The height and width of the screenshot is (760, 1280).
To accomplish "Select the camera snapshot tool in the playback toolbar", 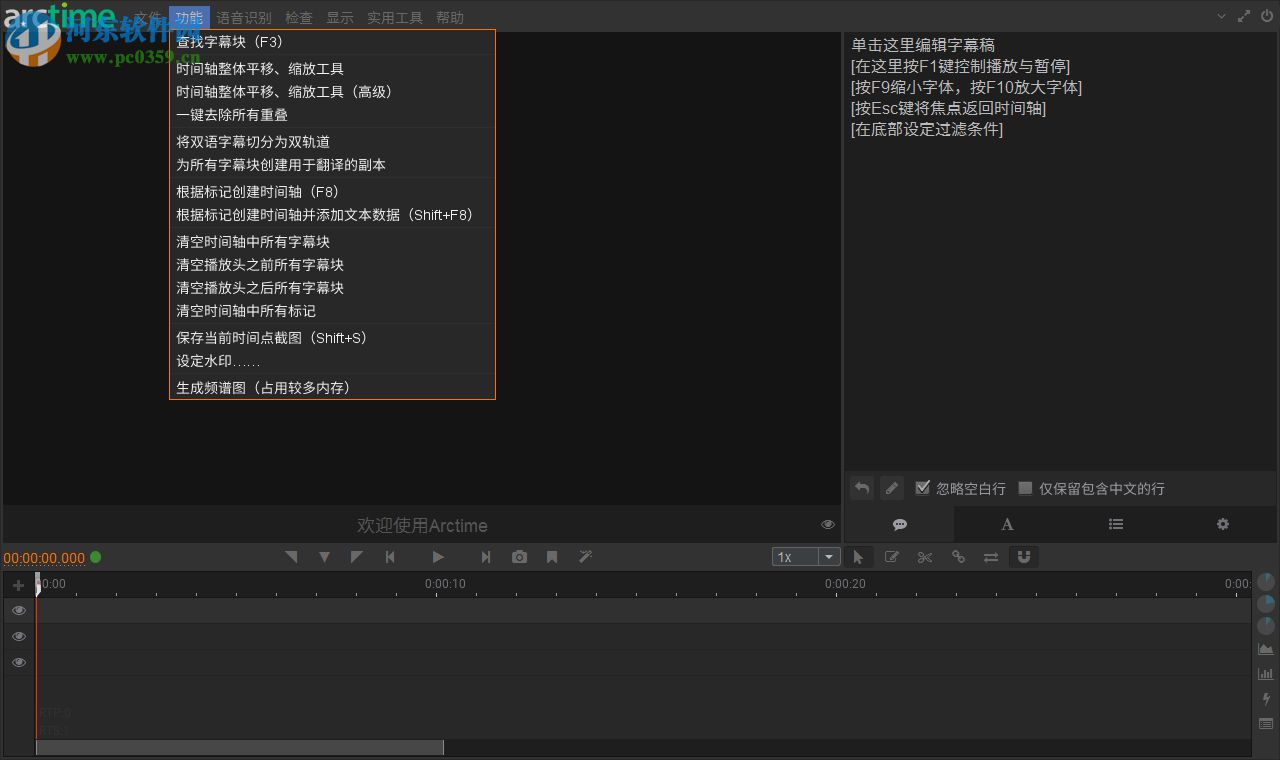I will [x=519, y=557].
